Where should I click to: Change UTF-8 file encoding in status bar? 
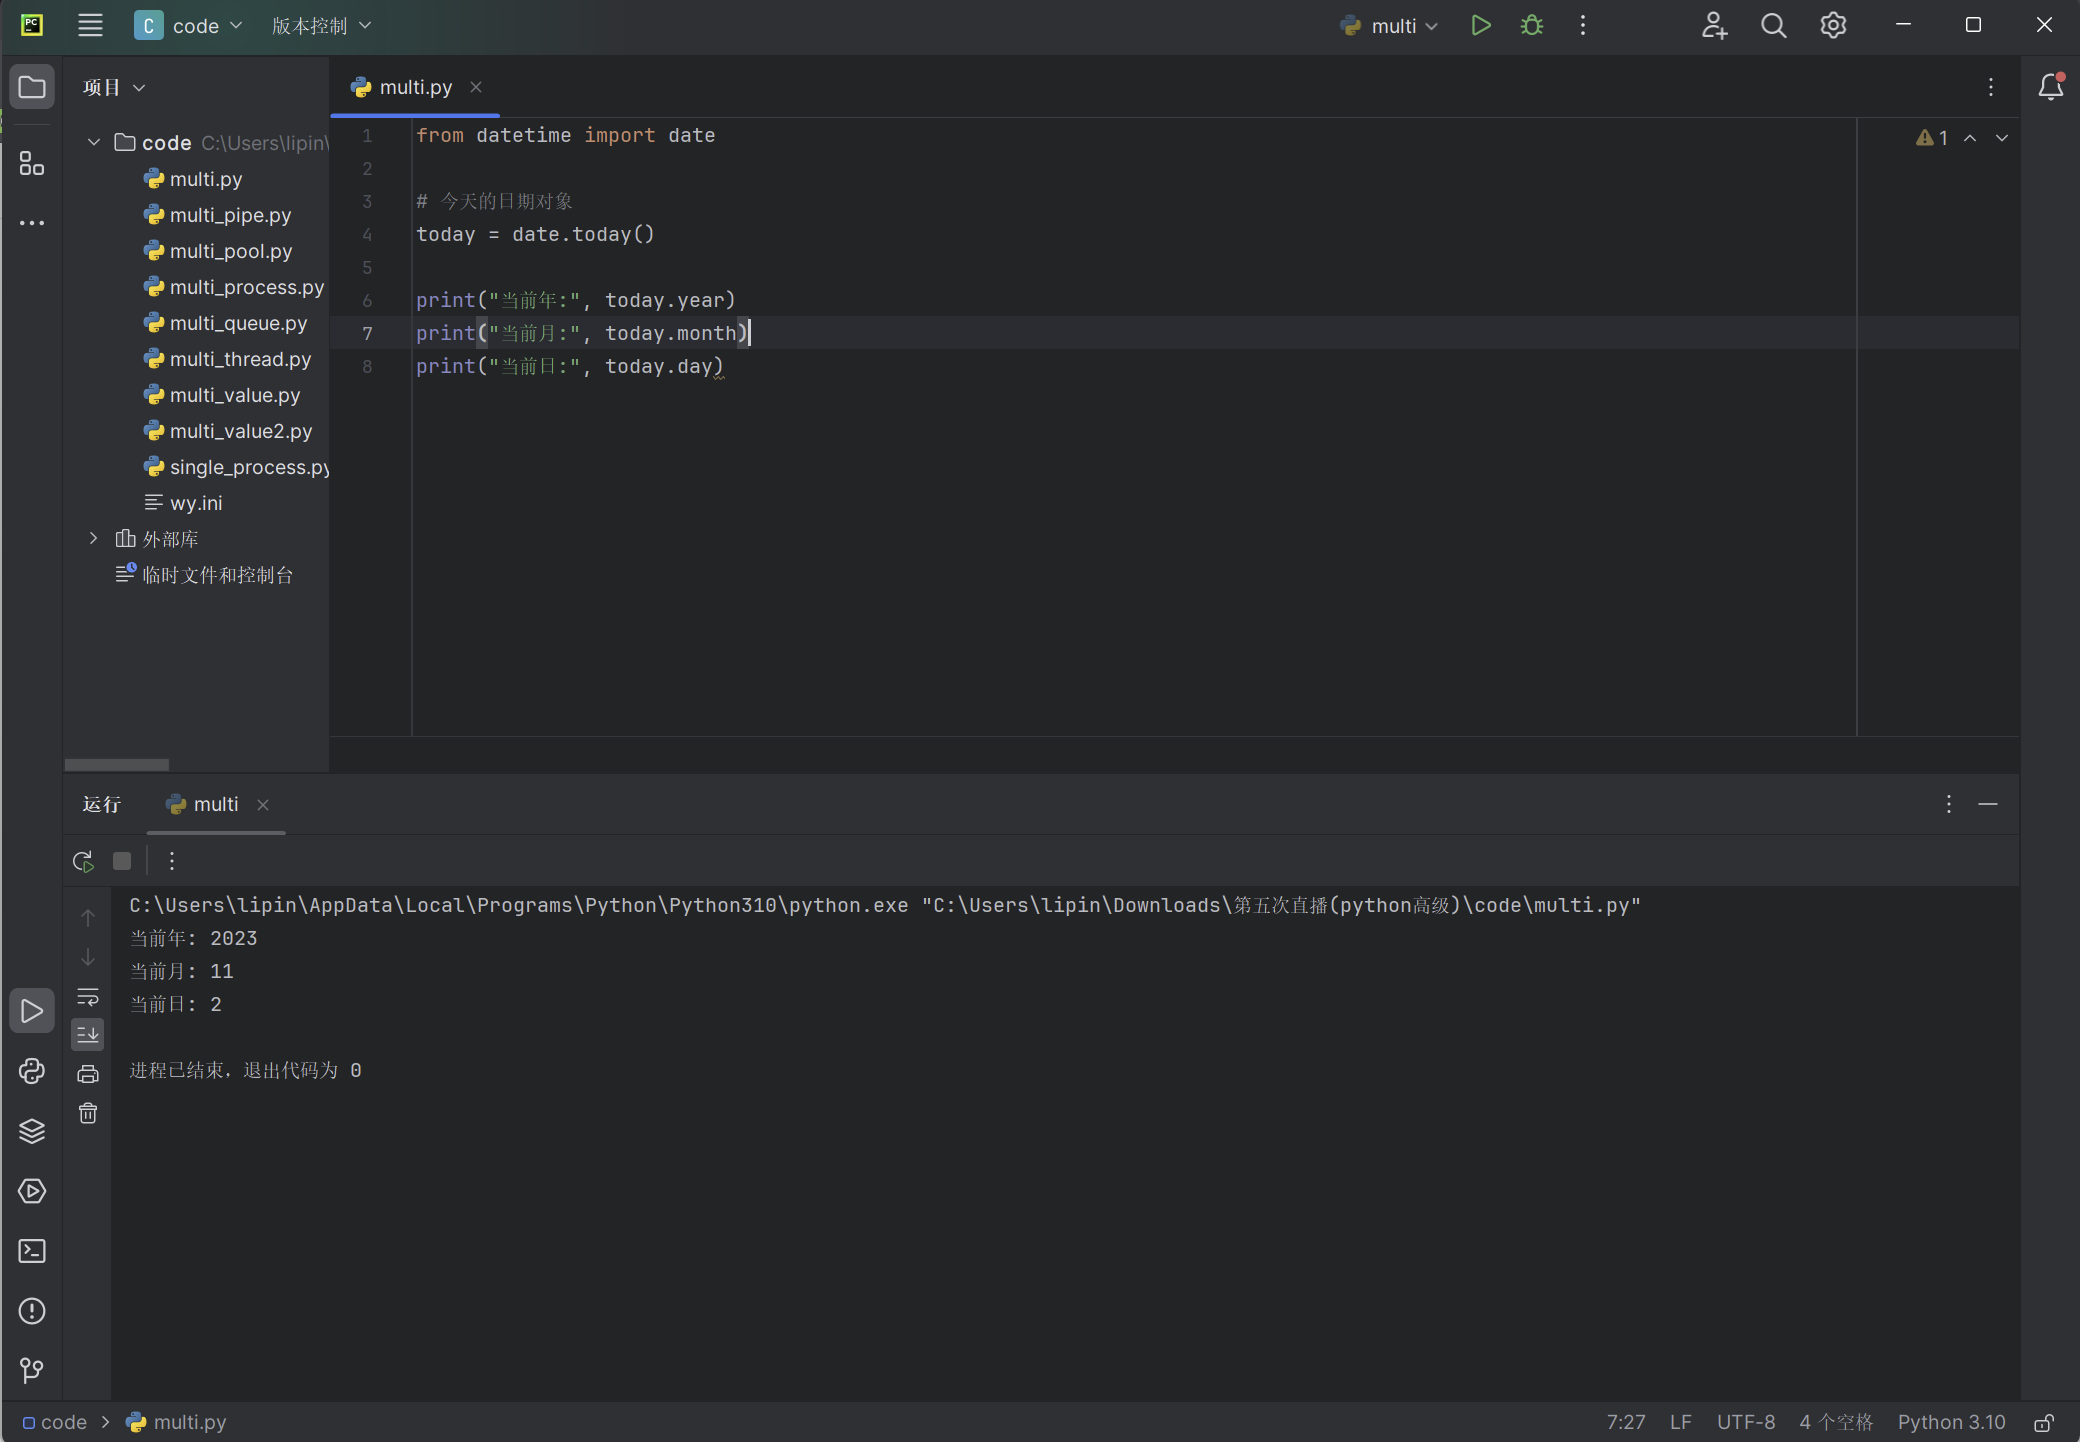coord(1746,1422)
